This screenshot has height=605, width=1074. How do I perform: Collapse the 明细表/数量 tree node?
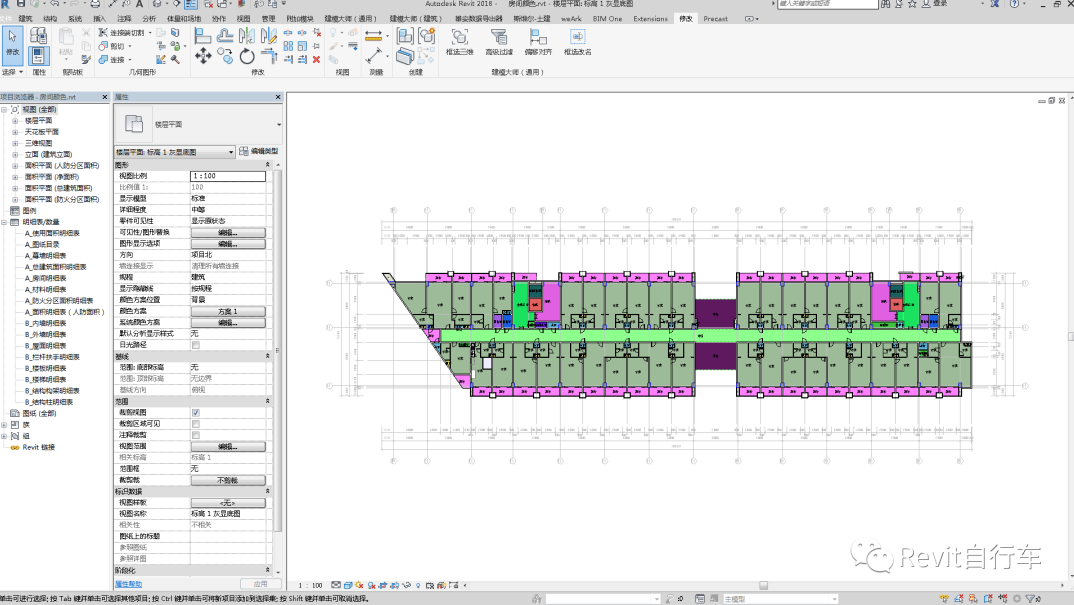tap(5, 222)
